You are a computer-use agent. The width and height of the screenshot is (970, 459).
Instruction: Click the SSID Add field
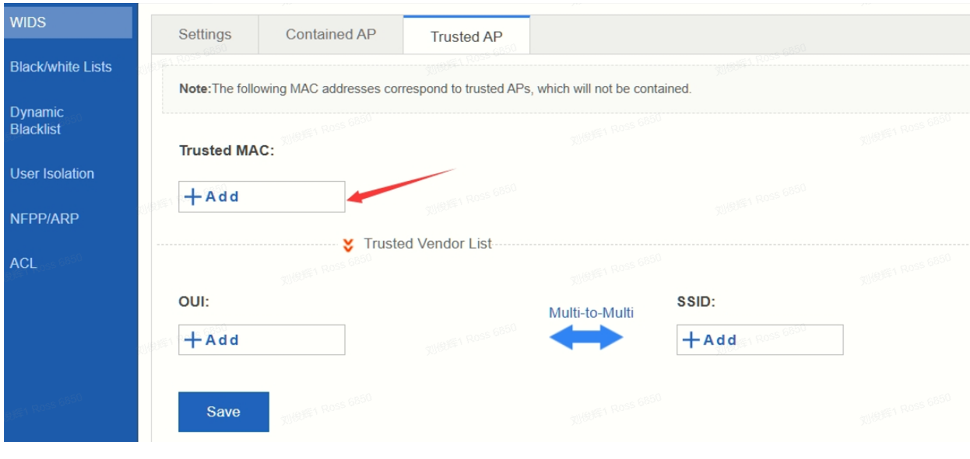(x=760, y=340)
